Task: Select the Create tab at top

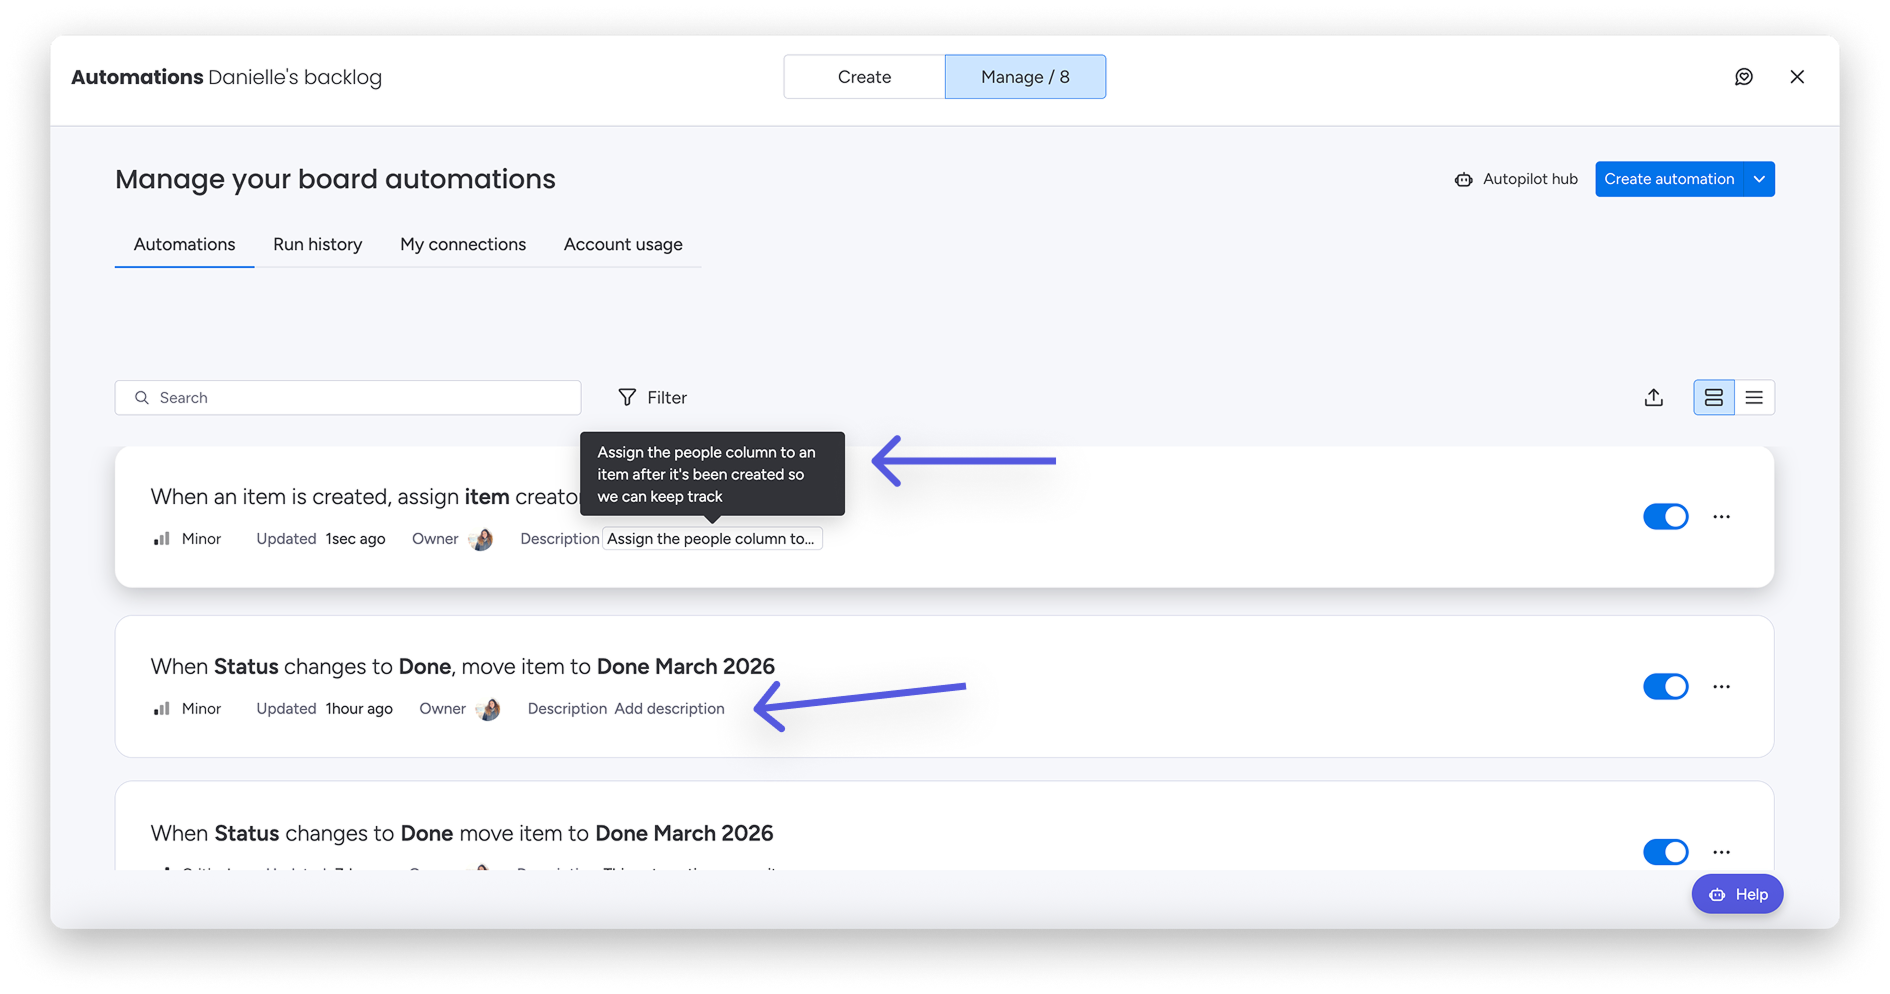Action: coord(864,77)
